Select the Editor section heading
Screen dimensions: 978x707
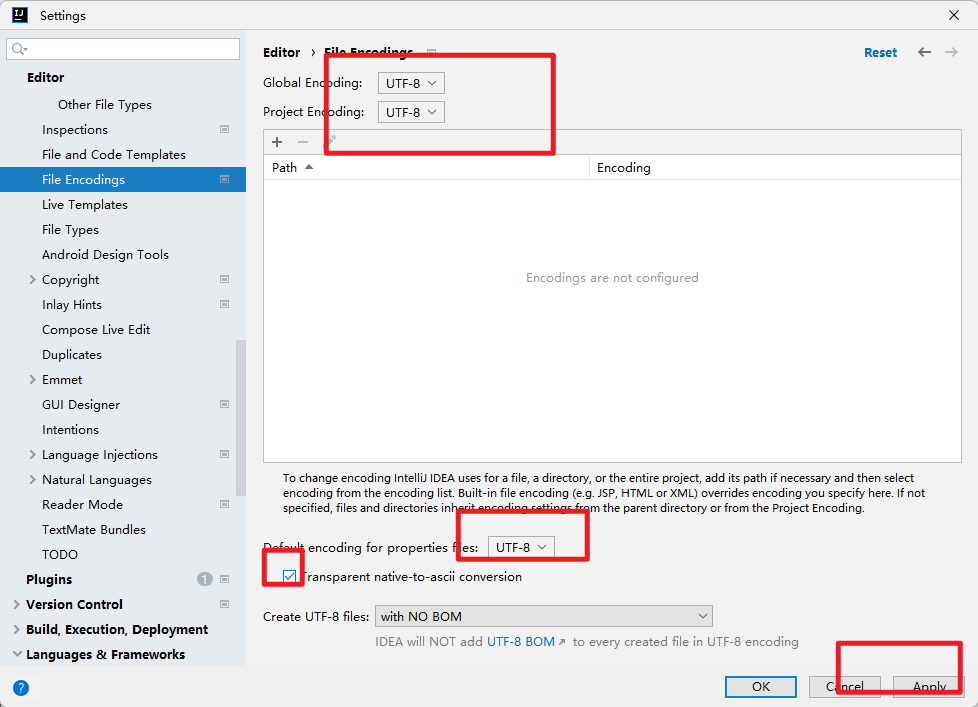coord(46,77)
